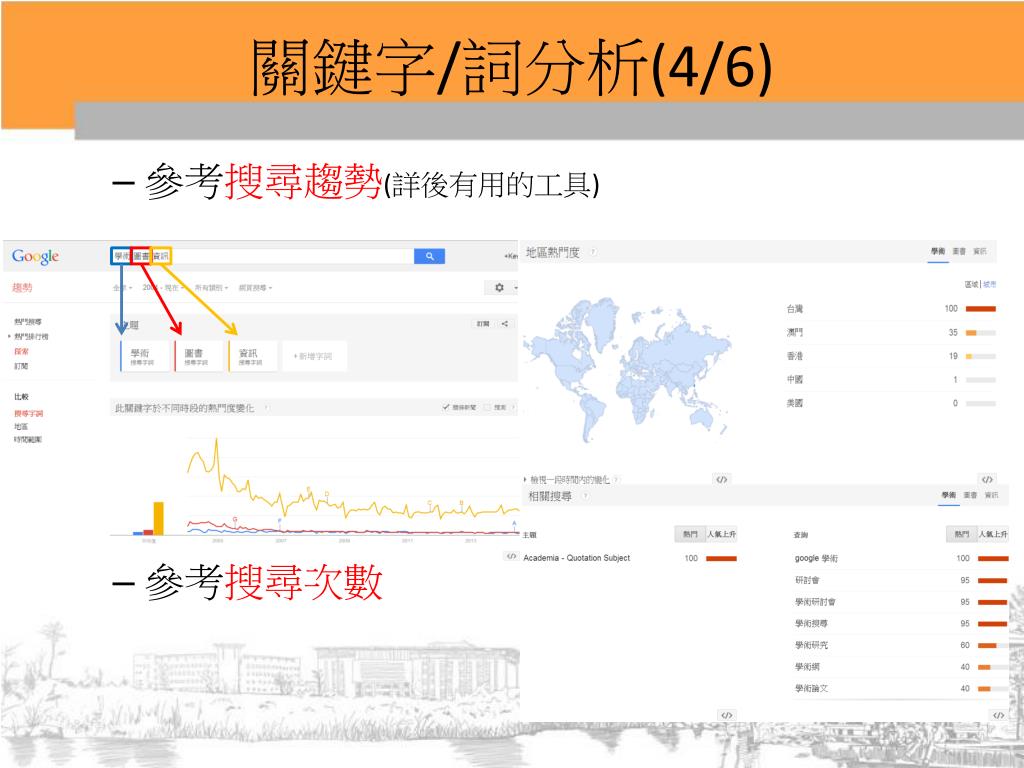This screenshot has height=768, width=1024.
Task: Switch region list to 城市 view
Action: 989,285
